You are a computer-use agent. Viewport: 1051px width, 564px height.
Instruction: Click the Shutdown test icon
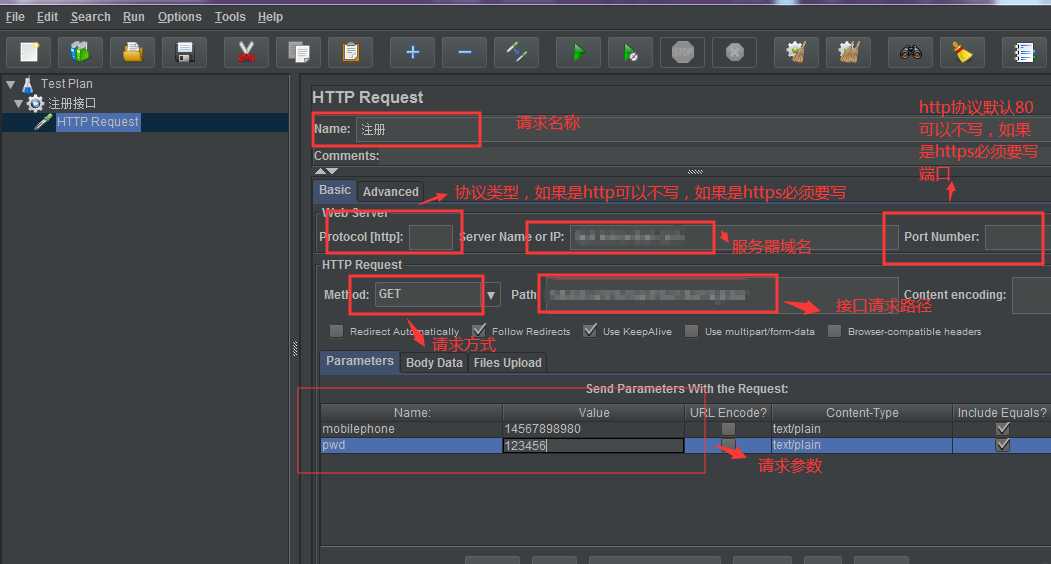click(735, 52)
